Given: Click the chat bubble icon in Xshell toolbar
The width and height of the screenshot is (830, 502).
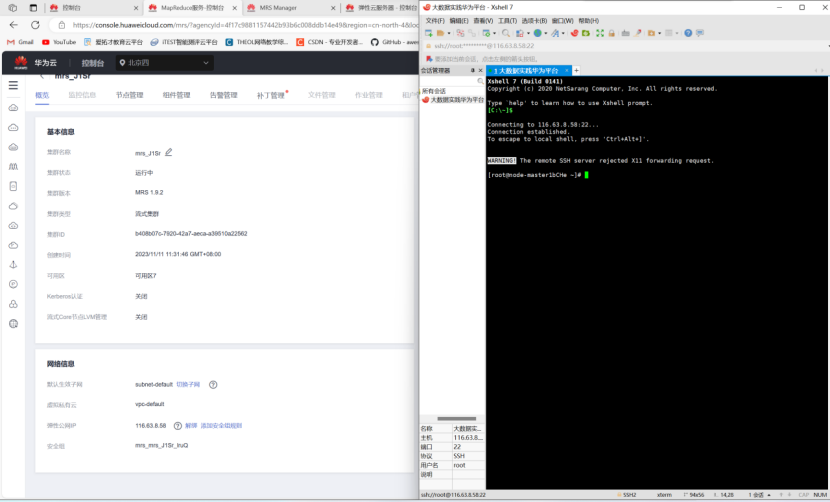Looking at the screenshot, I should point(700,33).
